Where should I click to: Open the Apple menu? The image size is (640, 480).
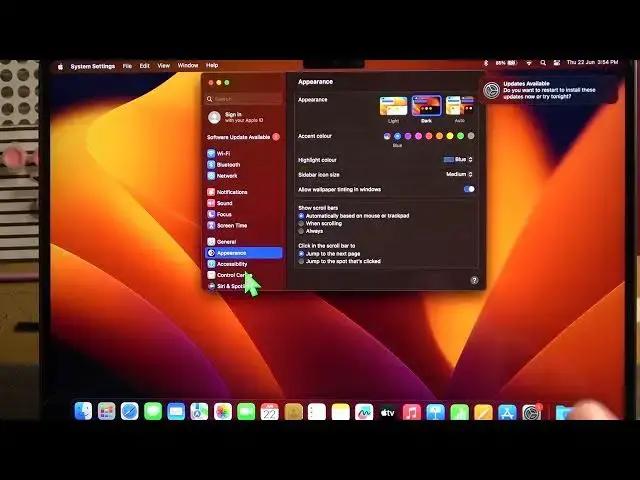[x=60, y=66]
